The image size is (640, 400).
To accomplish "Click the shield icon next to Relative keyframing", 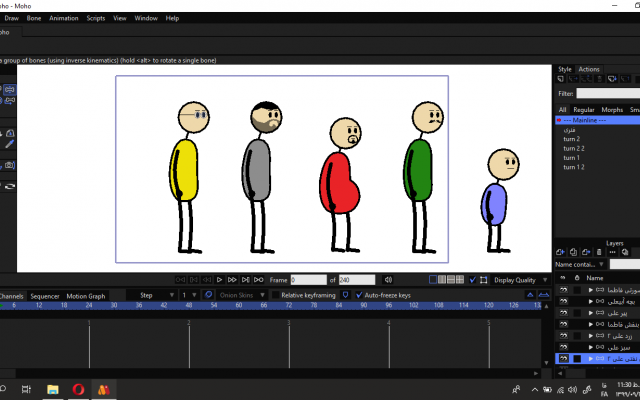I will click(x=345, y=295).
